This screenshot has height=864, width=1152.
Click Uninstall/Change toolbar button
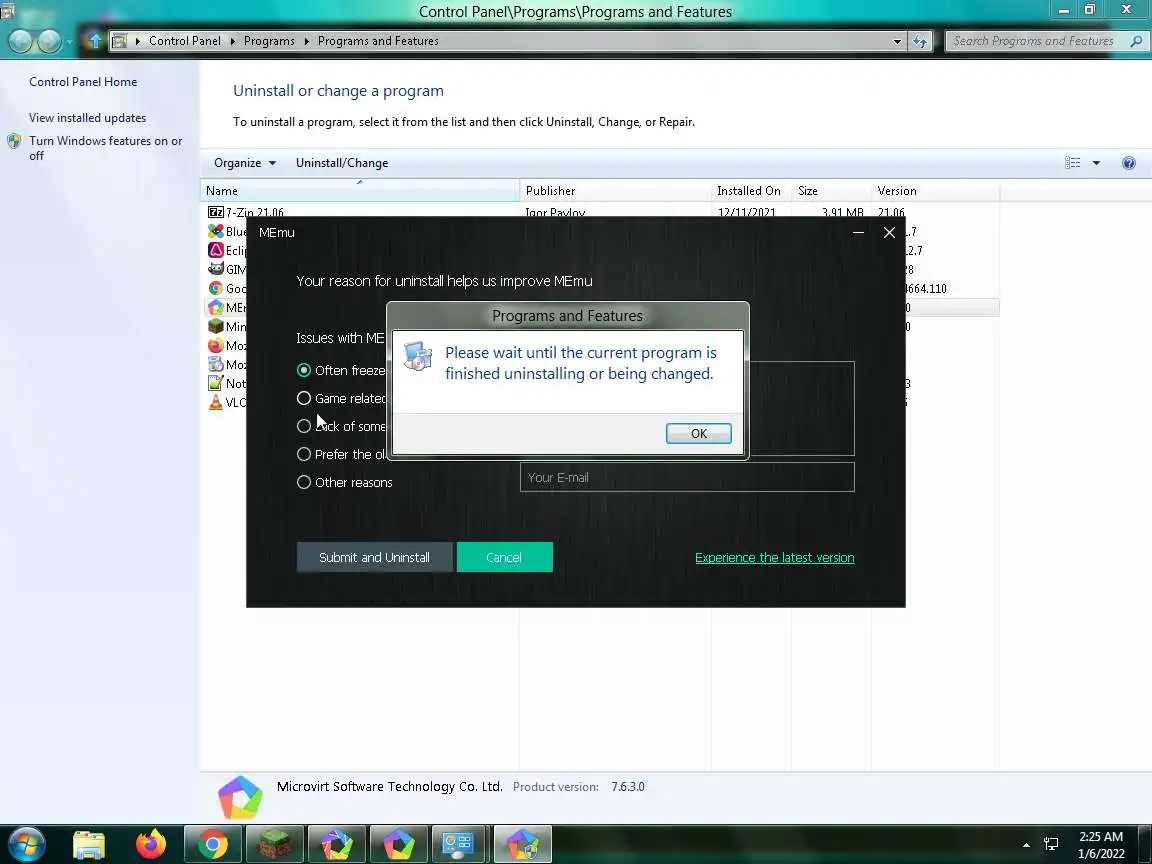[x=342, y=163]
